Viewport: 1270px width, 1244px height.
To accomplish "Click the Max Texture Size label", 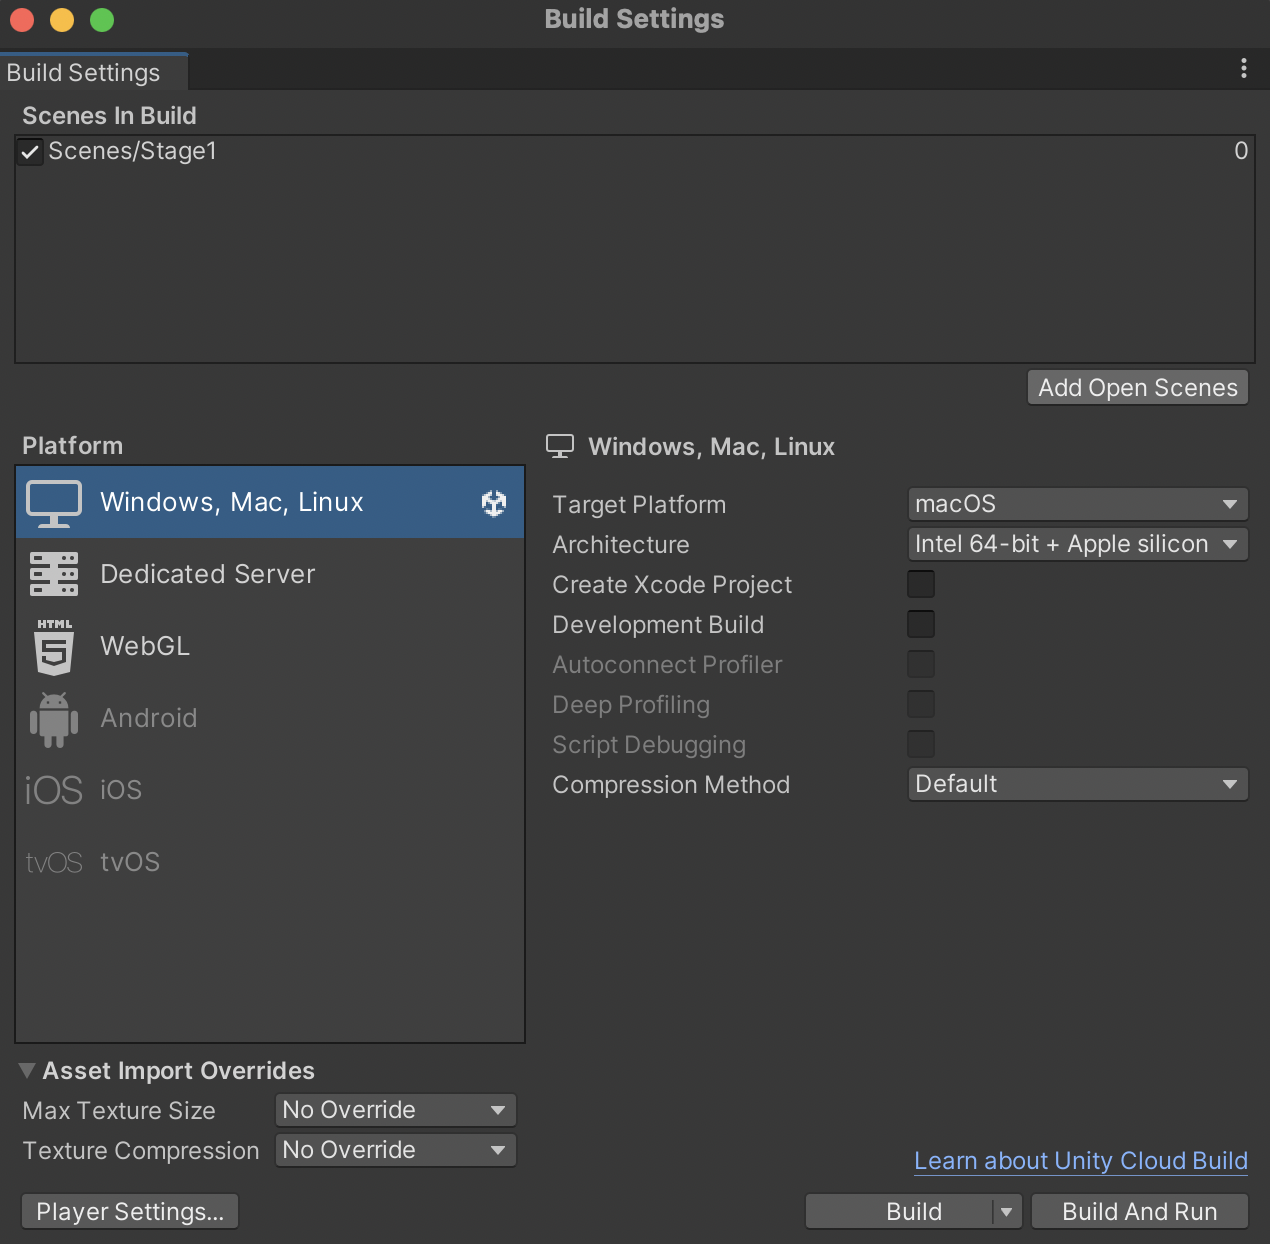I will 119,1111.
